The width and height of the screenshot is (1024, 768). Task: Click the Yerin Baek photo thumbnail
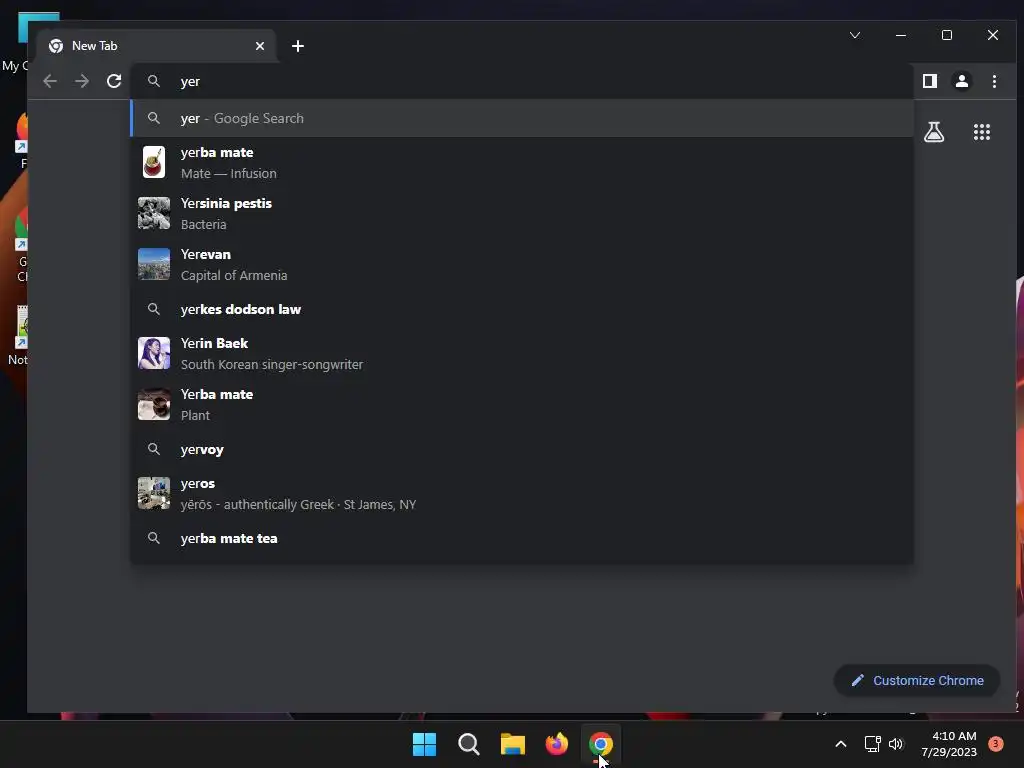click(x=154, y=353)
